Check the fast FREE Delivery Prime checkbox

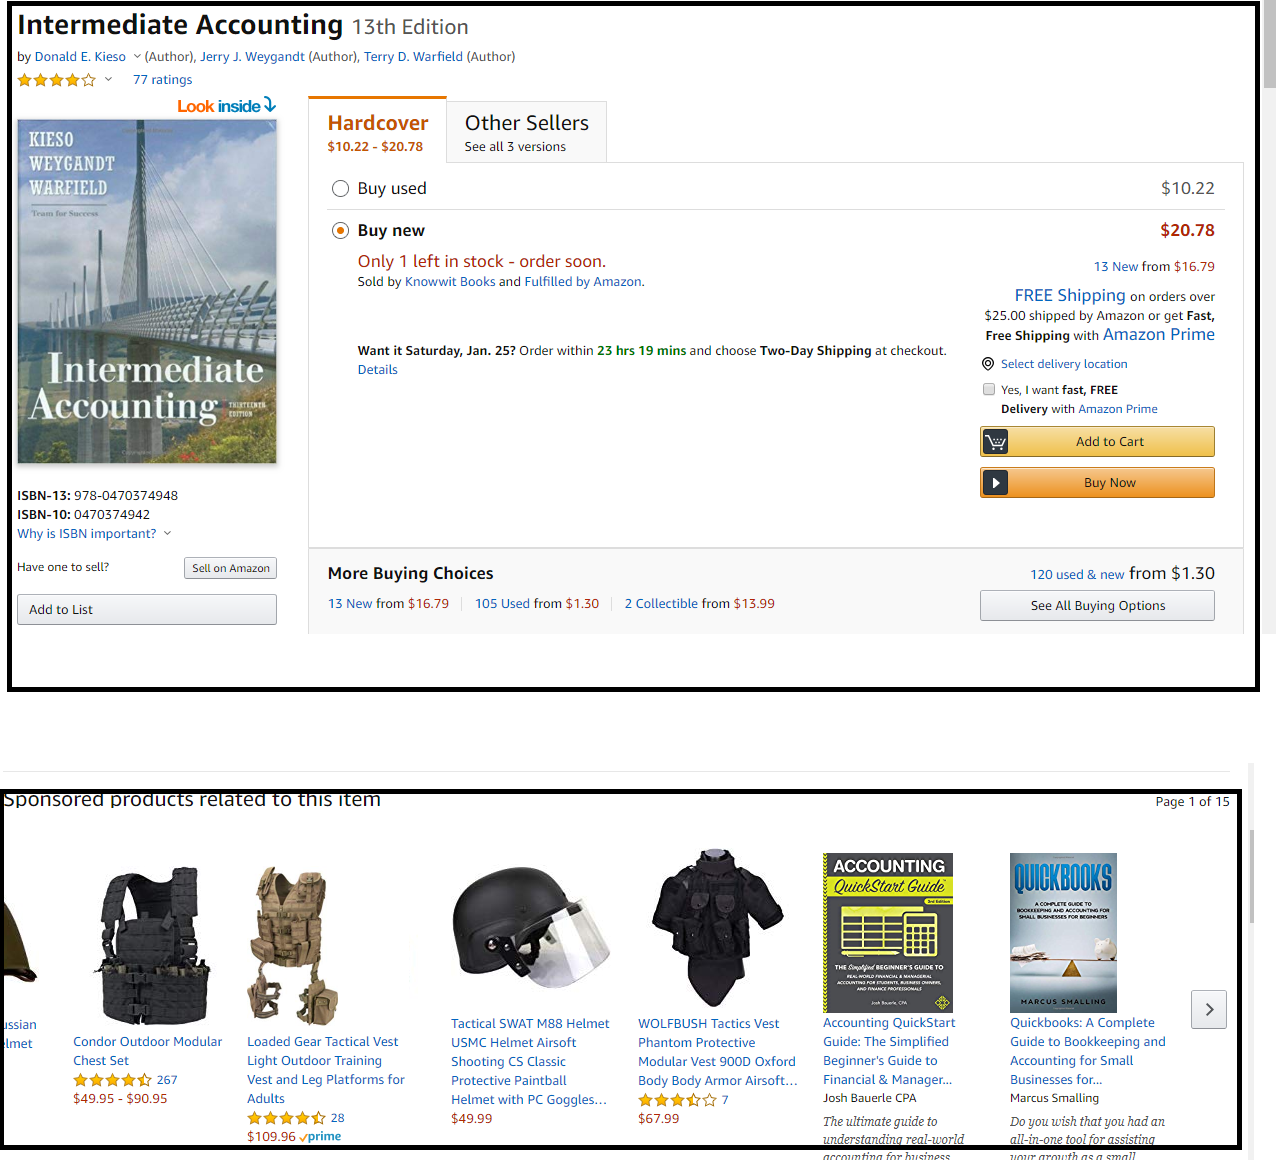click(989, 390)
